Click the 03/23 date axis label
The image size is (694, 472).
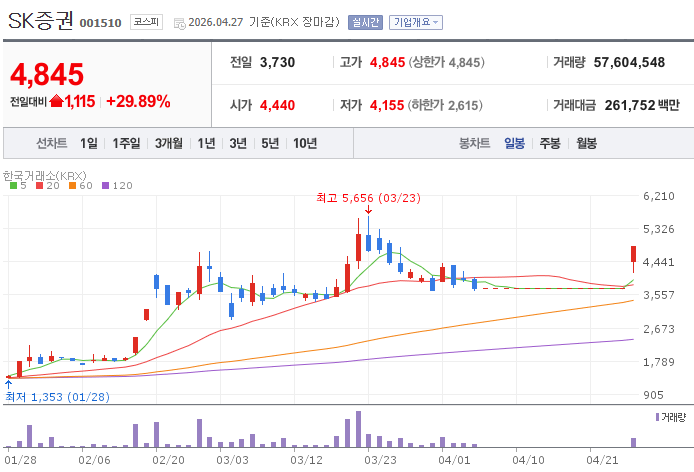380,460
